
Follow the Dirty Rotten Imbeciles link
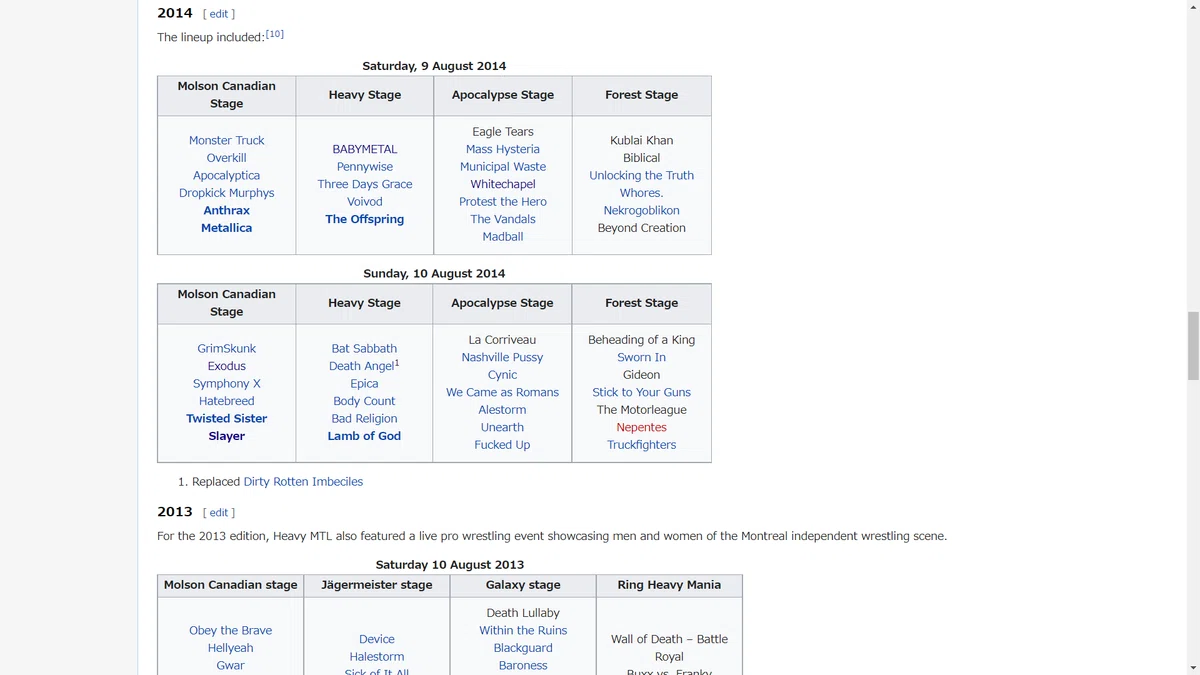(303, 482)
